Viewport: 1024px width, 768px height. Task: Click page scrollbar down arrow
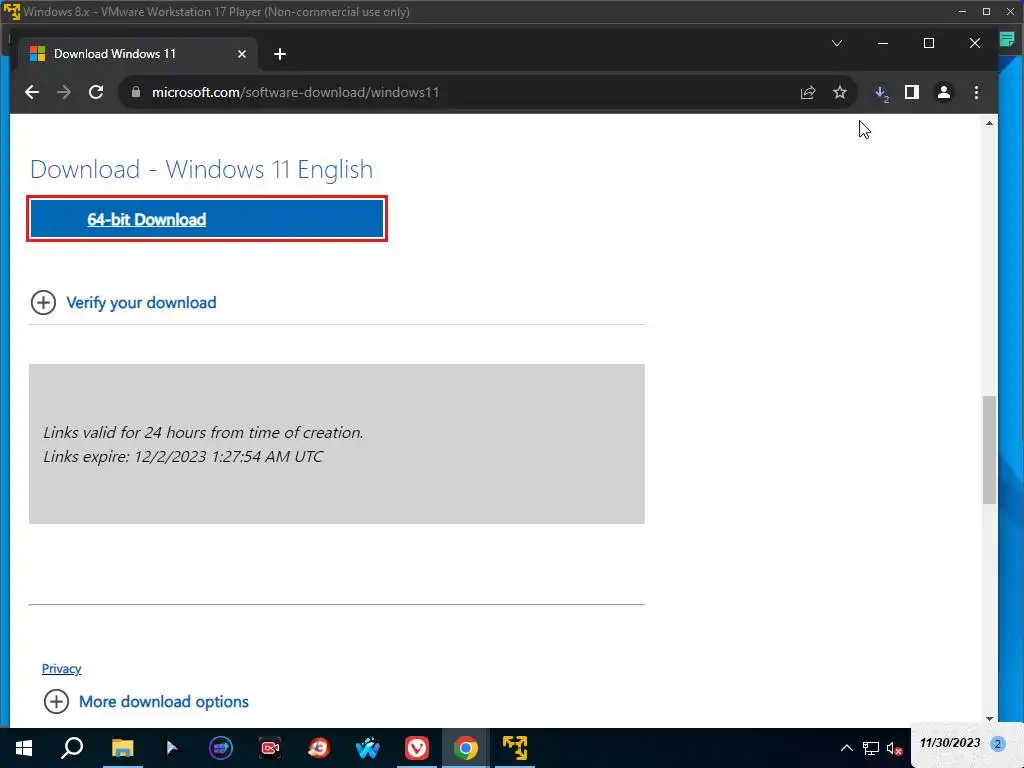989,718
